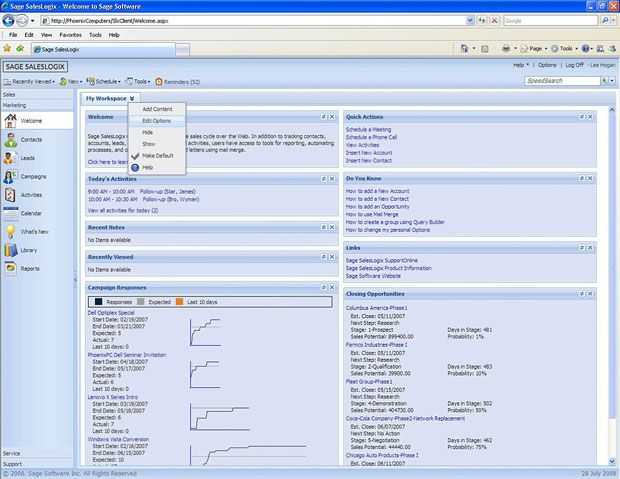
Task: Click the browser Print icon
Action: [506, 48]
